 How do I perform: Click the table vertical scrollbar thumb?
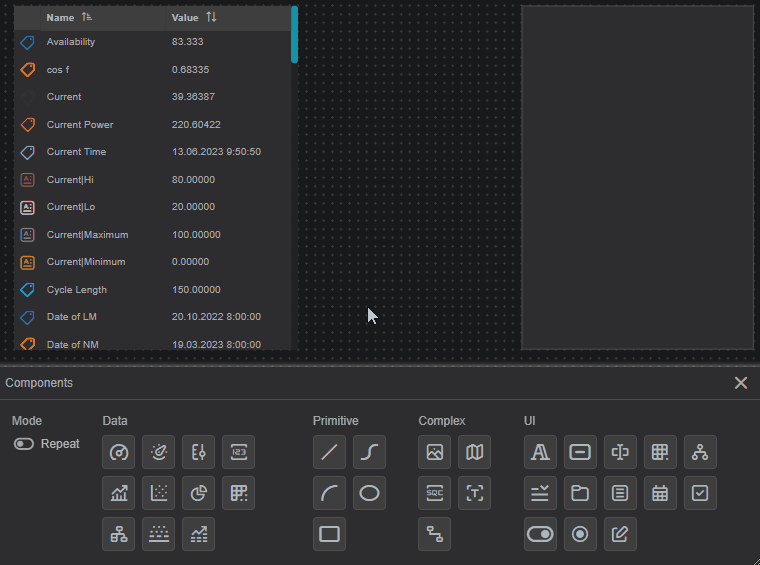[x=294, y=34]
